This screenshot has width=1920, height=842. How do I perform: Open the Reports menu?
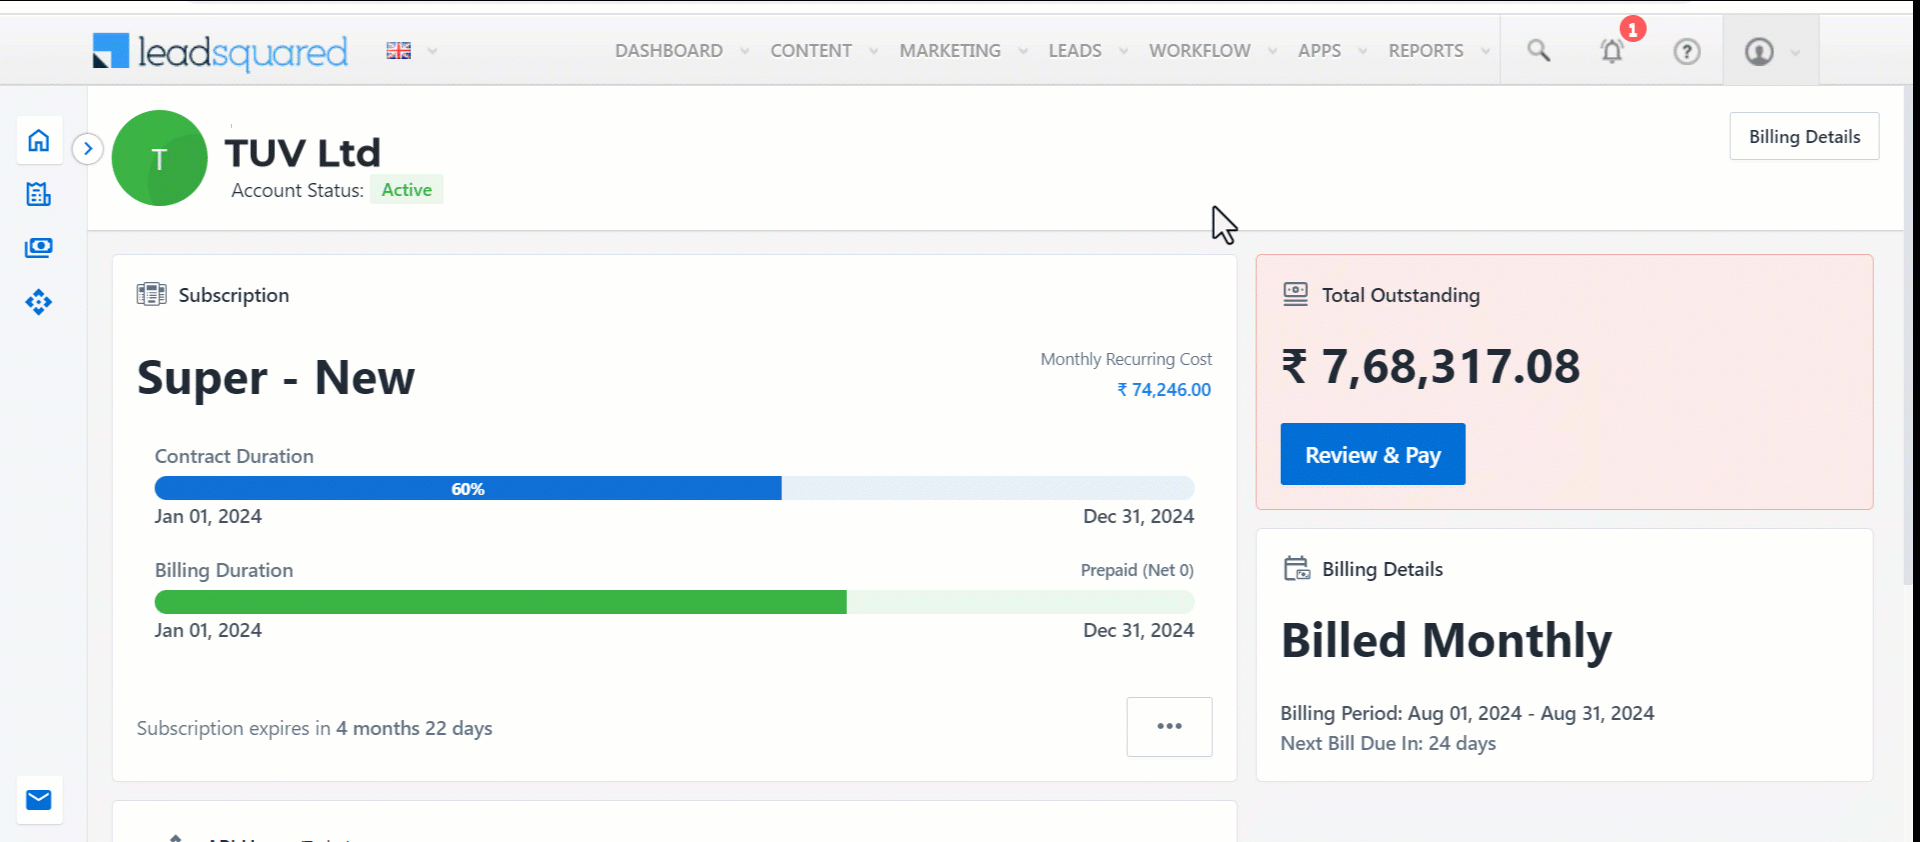click(x=1426, y=51)
